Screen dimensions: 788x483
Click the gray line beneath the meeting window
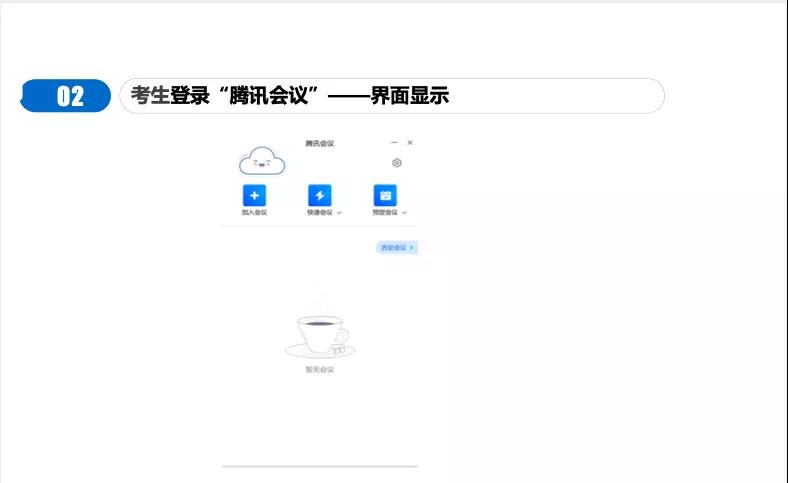tap(319, 466)
